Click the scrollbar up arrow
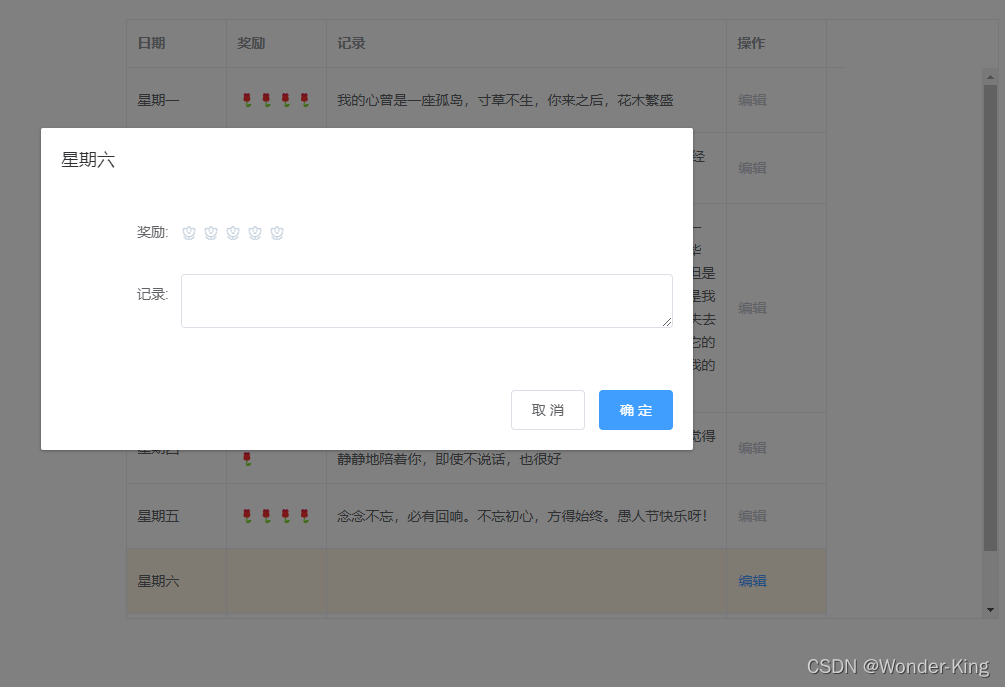 coord(990,77)
